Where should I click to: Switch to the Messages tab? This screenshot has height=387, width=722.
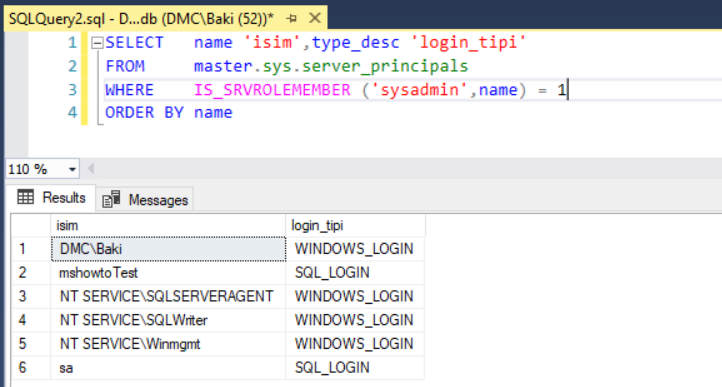pos(145,199)
